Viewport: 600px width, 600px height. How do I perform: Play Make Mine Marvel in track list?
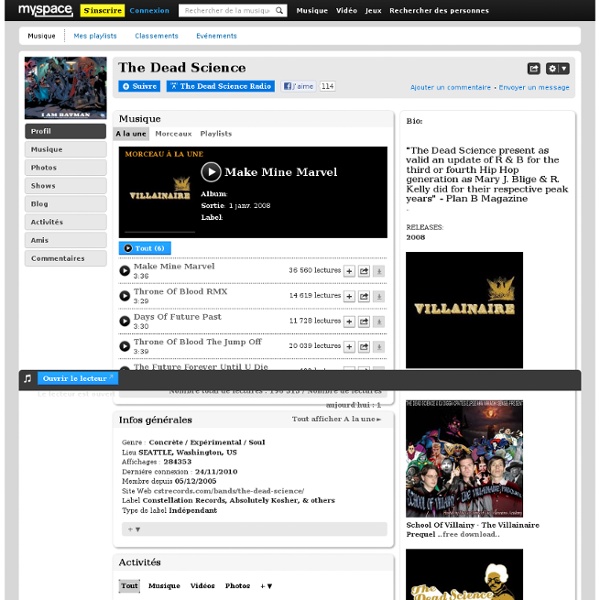coord(125,271)
